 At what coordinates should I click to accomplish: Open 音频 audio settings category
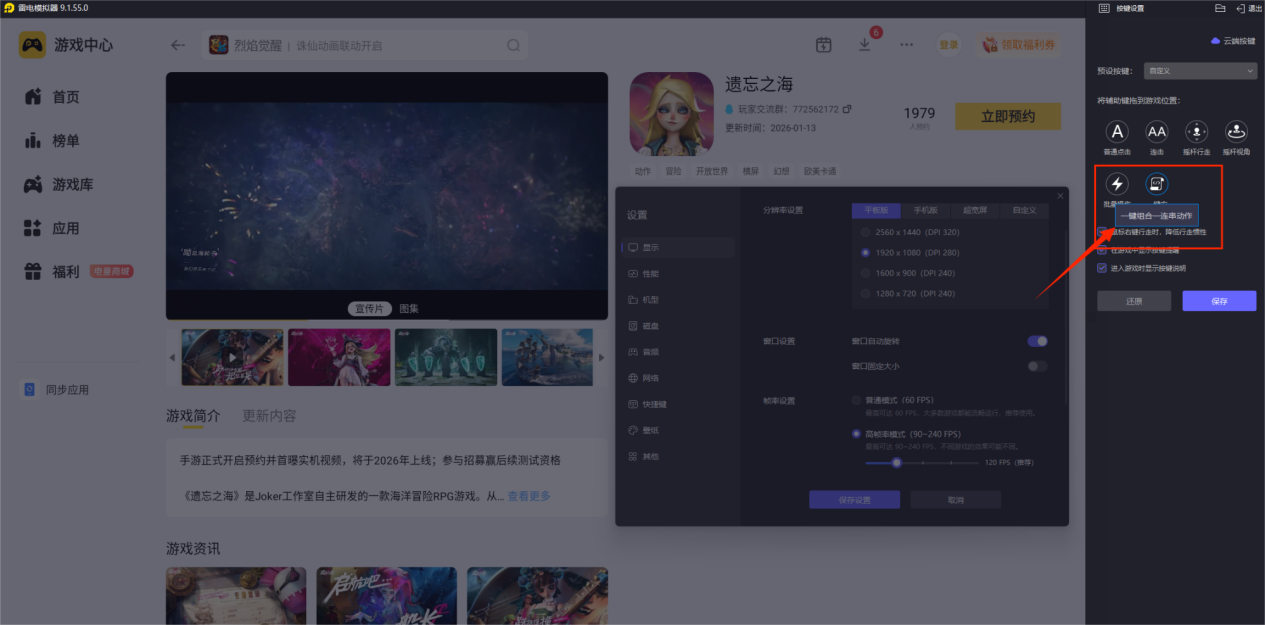(643, 352)
